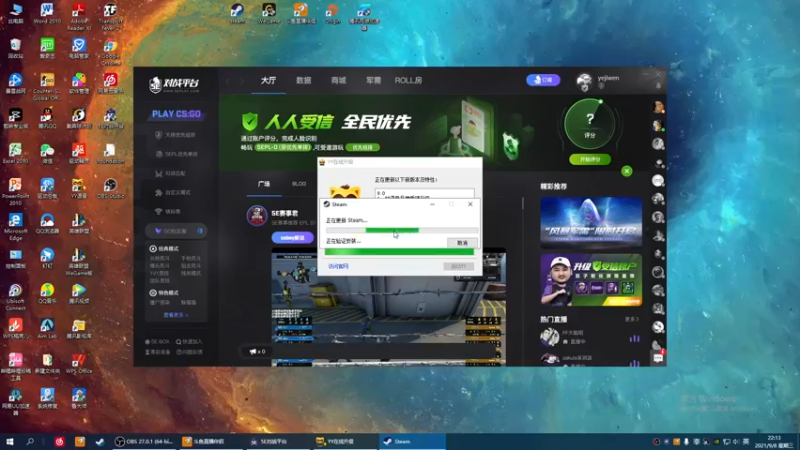Open WeGame shortcut at top of desktop
This screenshot has width=800, height=450.
(x=269, y=13)
